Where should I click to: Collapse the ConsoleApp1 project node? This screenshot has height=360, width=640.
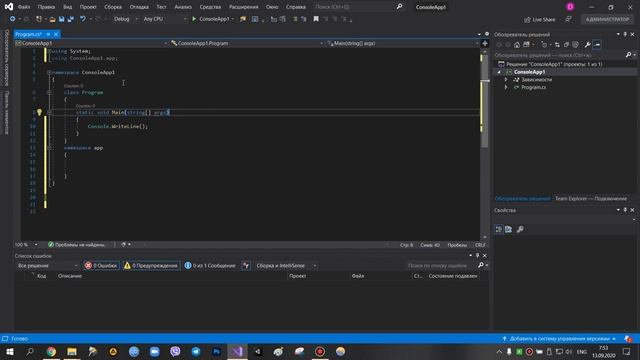[499, 72]
